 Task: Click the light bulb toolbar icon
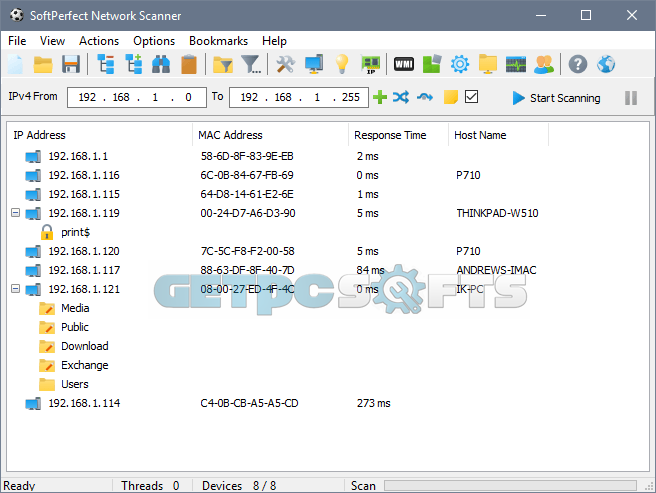click(x=342, y=64)
